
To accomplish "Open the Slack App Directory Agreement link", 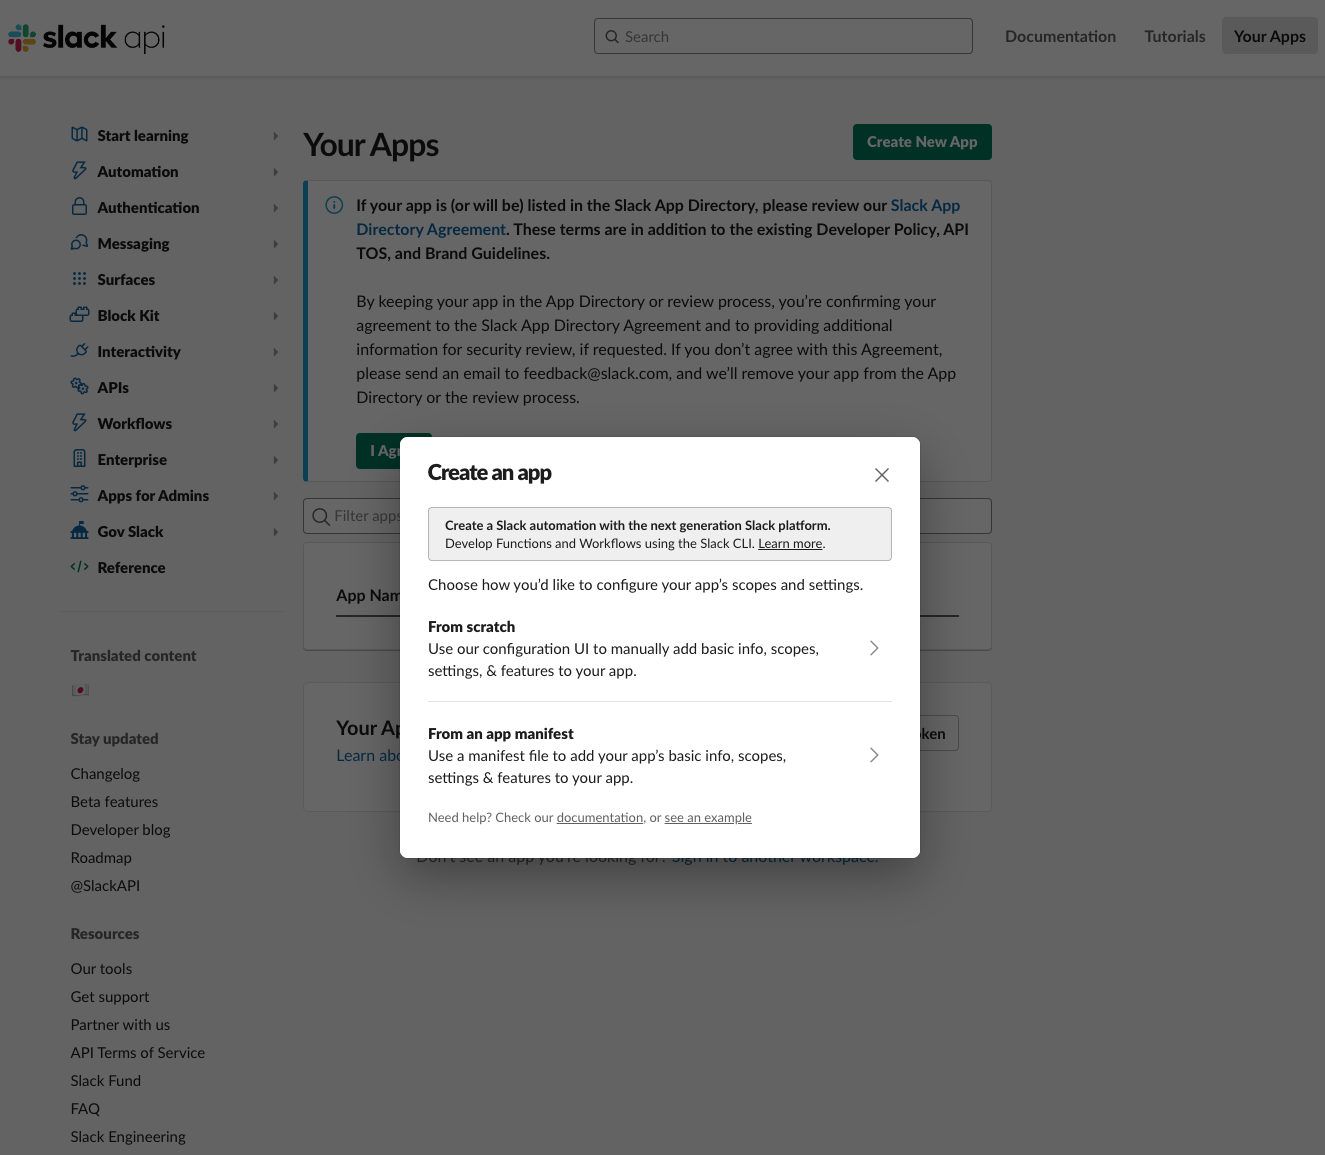I will 658,217.
